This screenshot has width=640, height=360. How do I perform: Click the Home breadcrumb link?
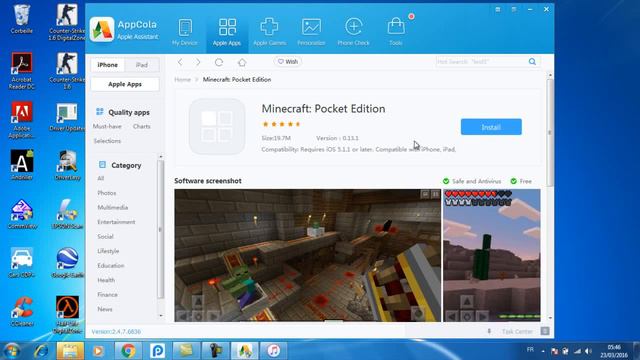coord(182,80)
